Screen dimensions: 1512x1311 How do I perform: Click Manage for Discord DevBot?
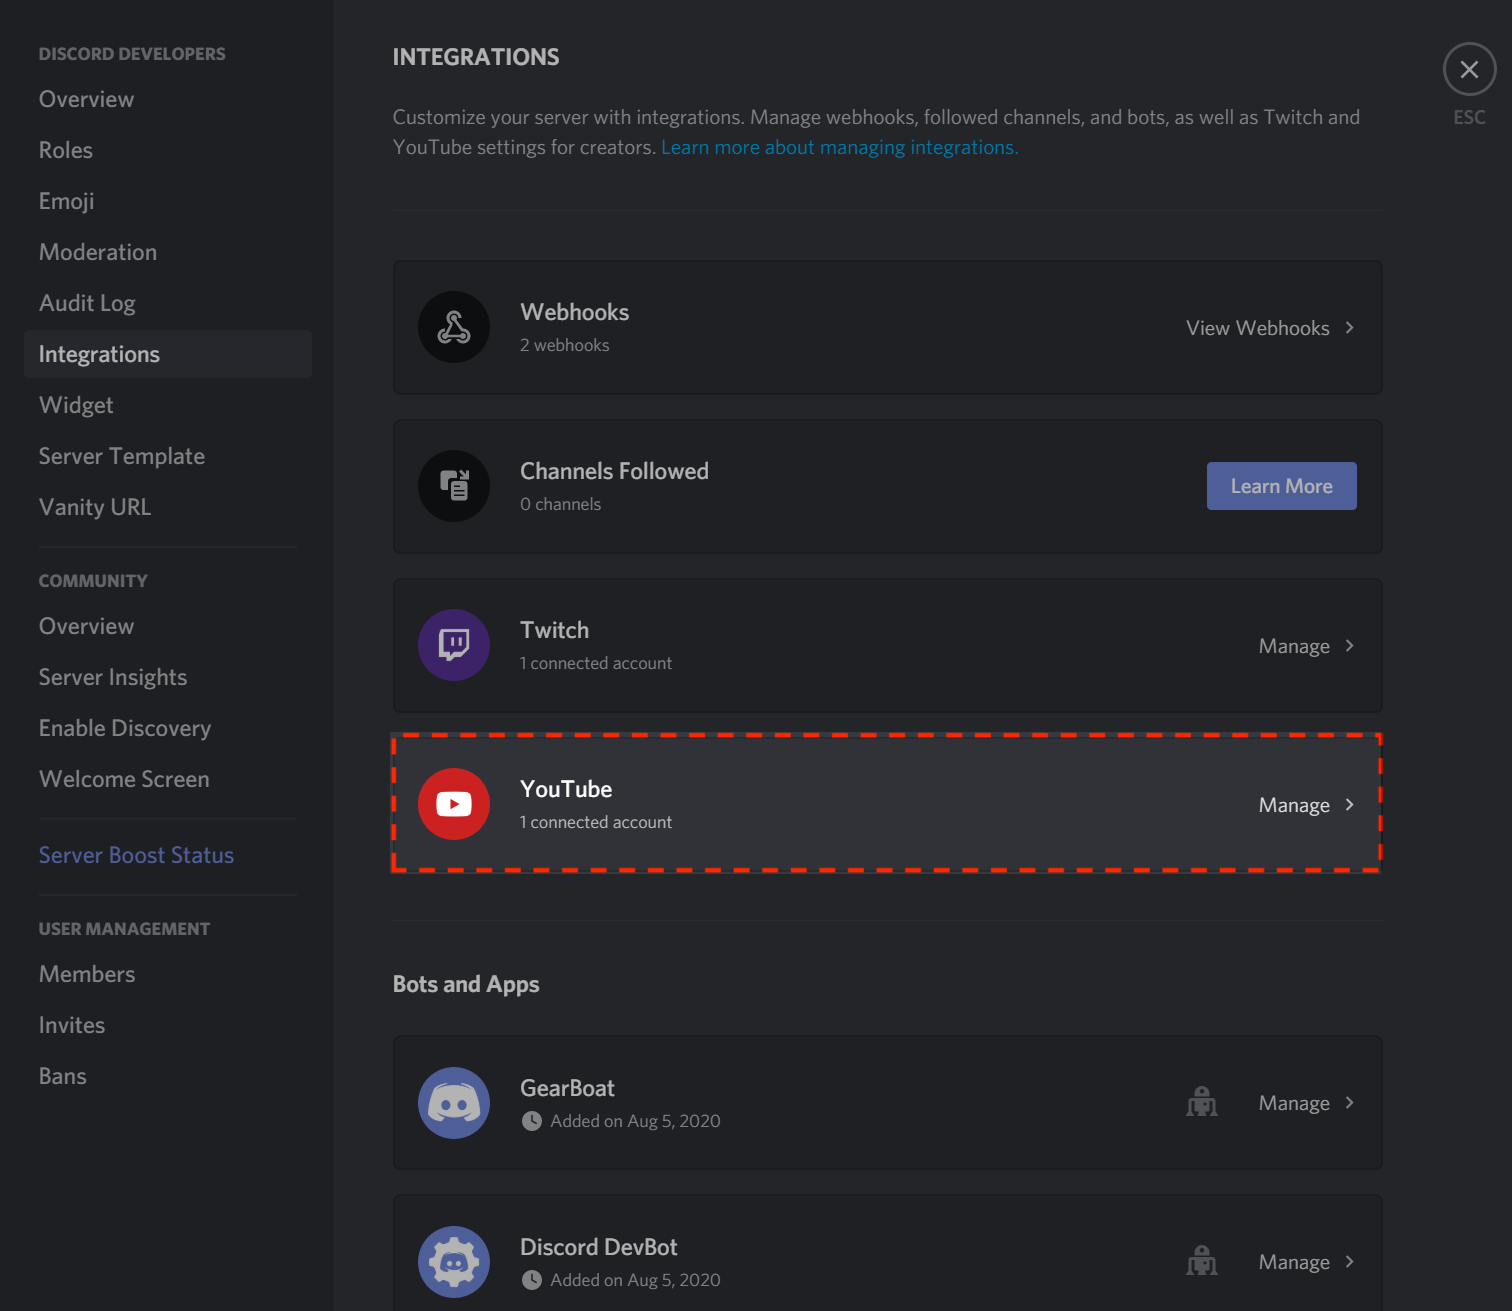[1294, 1262]
